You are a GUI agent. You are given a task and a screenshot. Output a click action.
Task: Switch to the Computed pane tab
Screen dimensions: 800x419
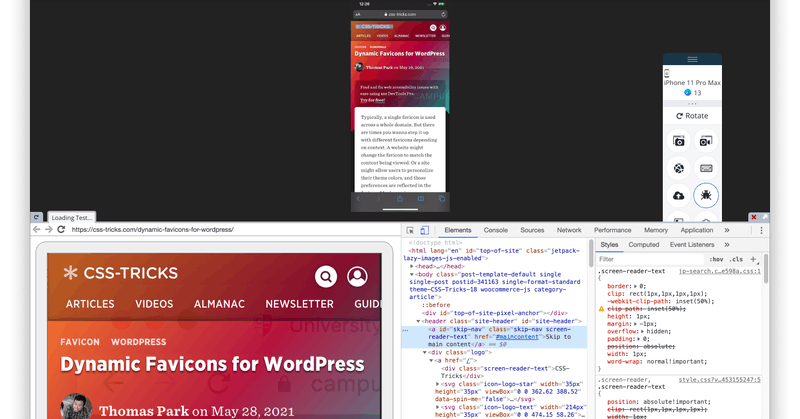coord(643,244)
